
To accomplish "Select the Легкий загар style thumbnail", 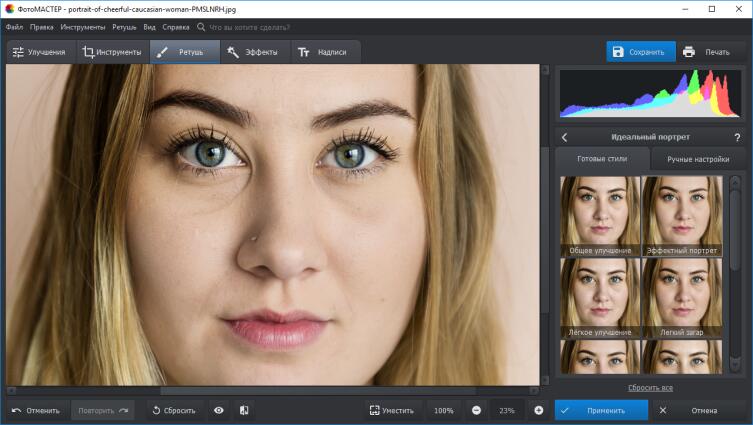I will coord(682,296).
